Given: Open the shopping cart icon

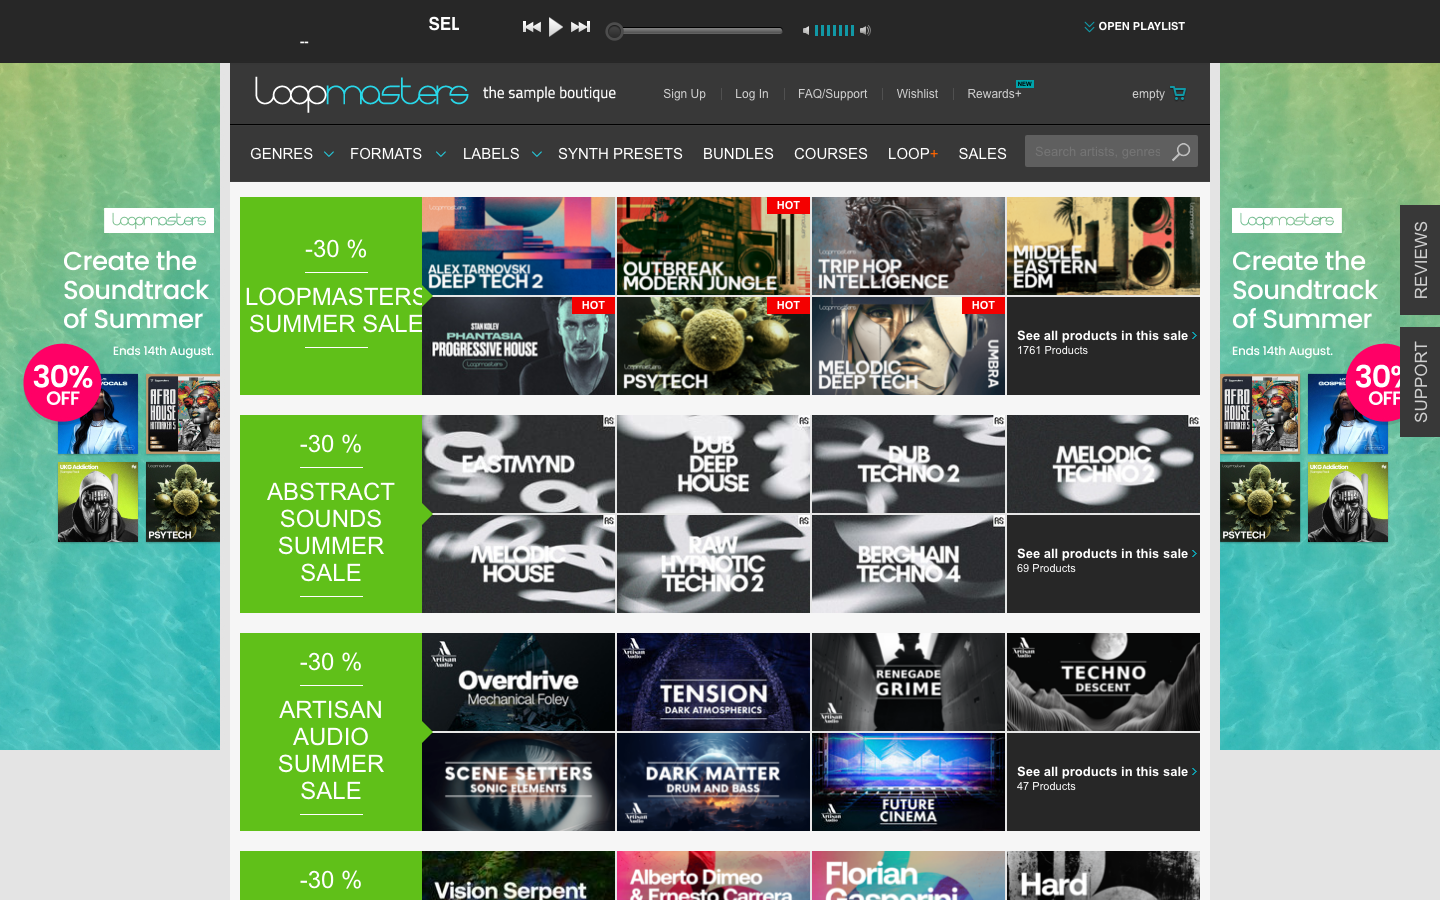Looking at the screenshot, I should (1178, 93).
